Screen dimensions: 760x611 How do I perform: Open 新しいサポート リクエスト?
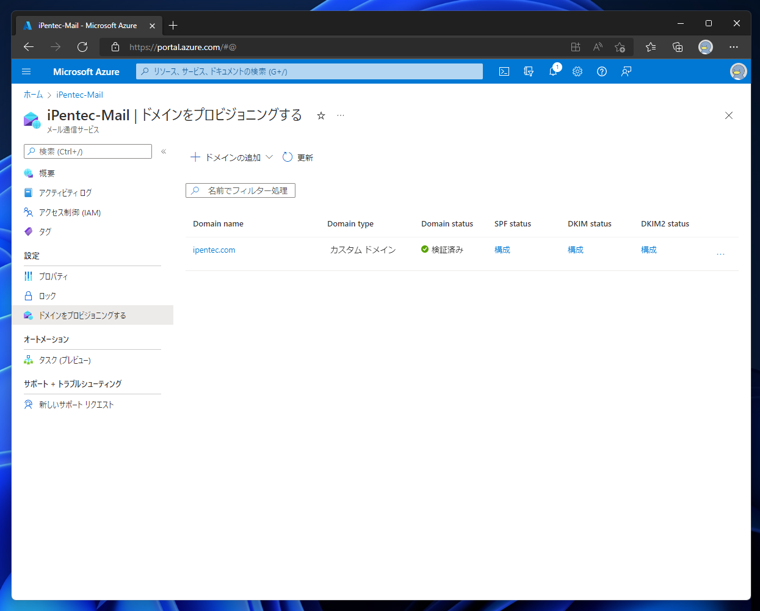[76, 405]
